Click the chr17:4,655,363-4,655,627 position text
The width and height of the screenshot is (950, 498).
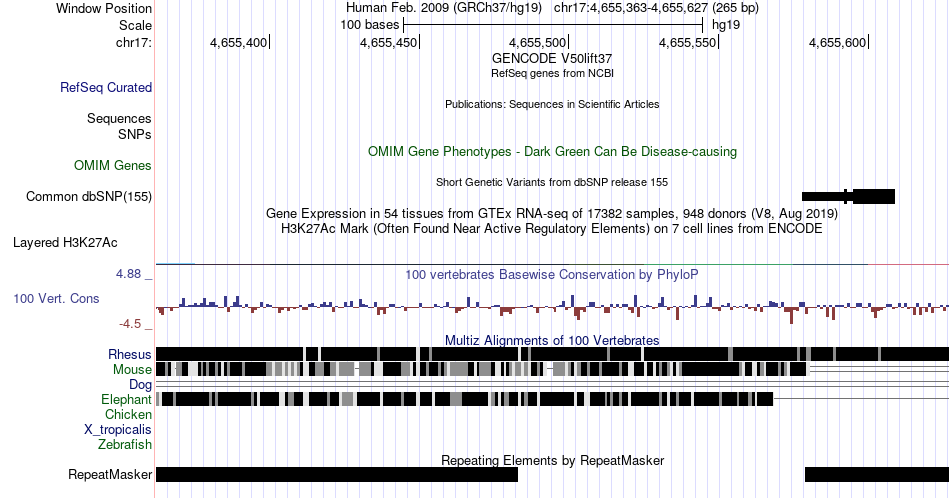(x=656, y=8)
